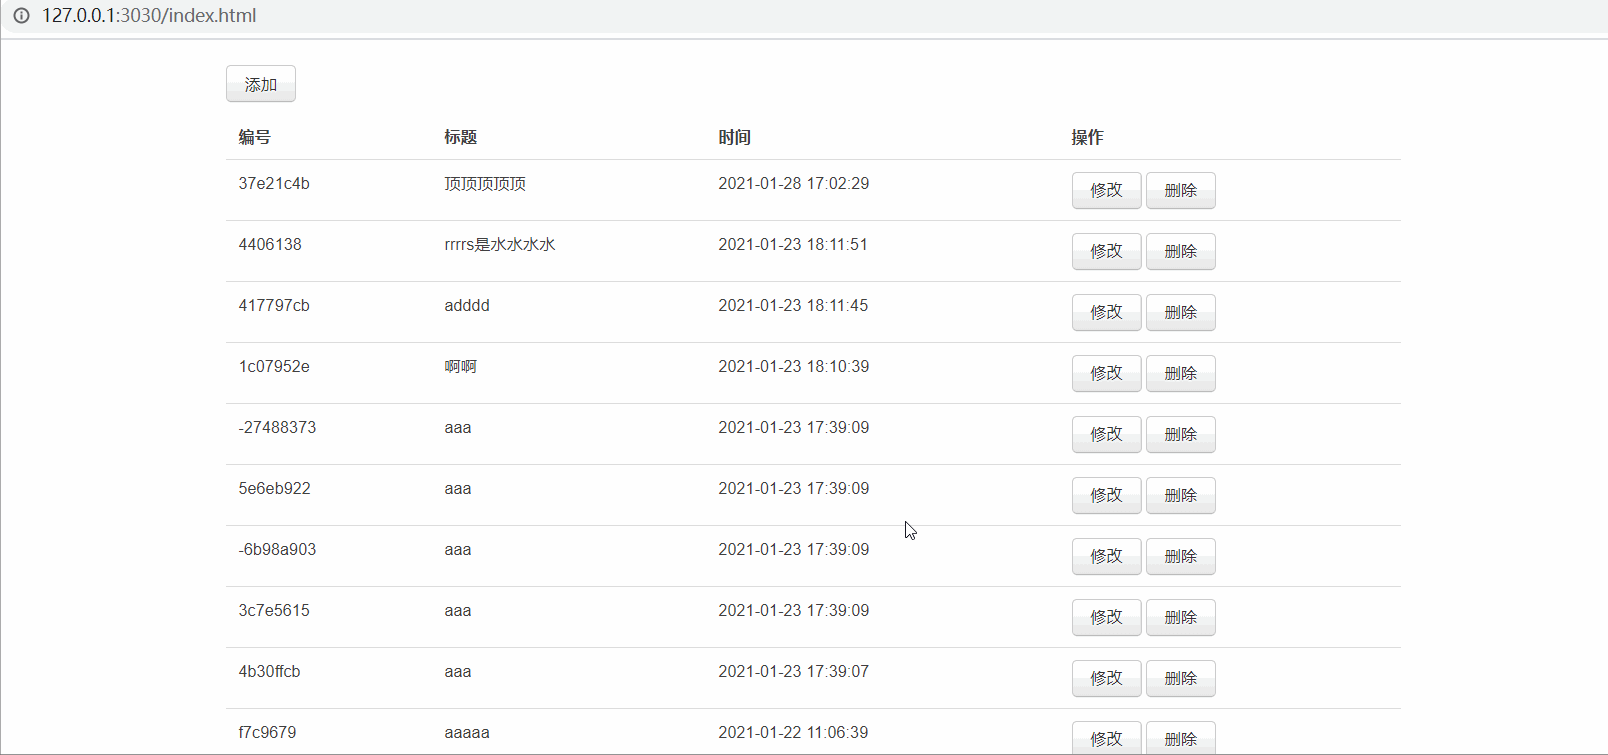Select the time 2021-01-22 11:06:39

[x=793, y=733]
